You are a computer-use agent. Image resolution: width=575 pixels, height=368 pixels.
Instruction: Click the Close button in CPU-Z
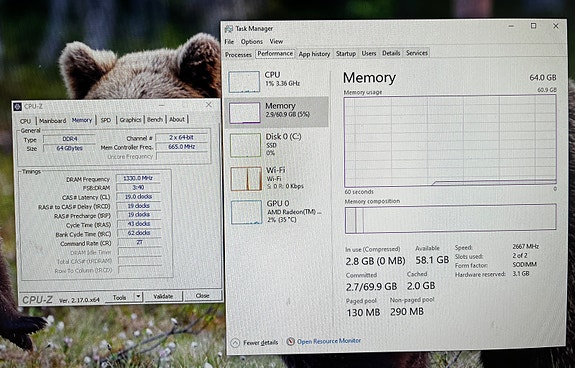coord(202,295)
